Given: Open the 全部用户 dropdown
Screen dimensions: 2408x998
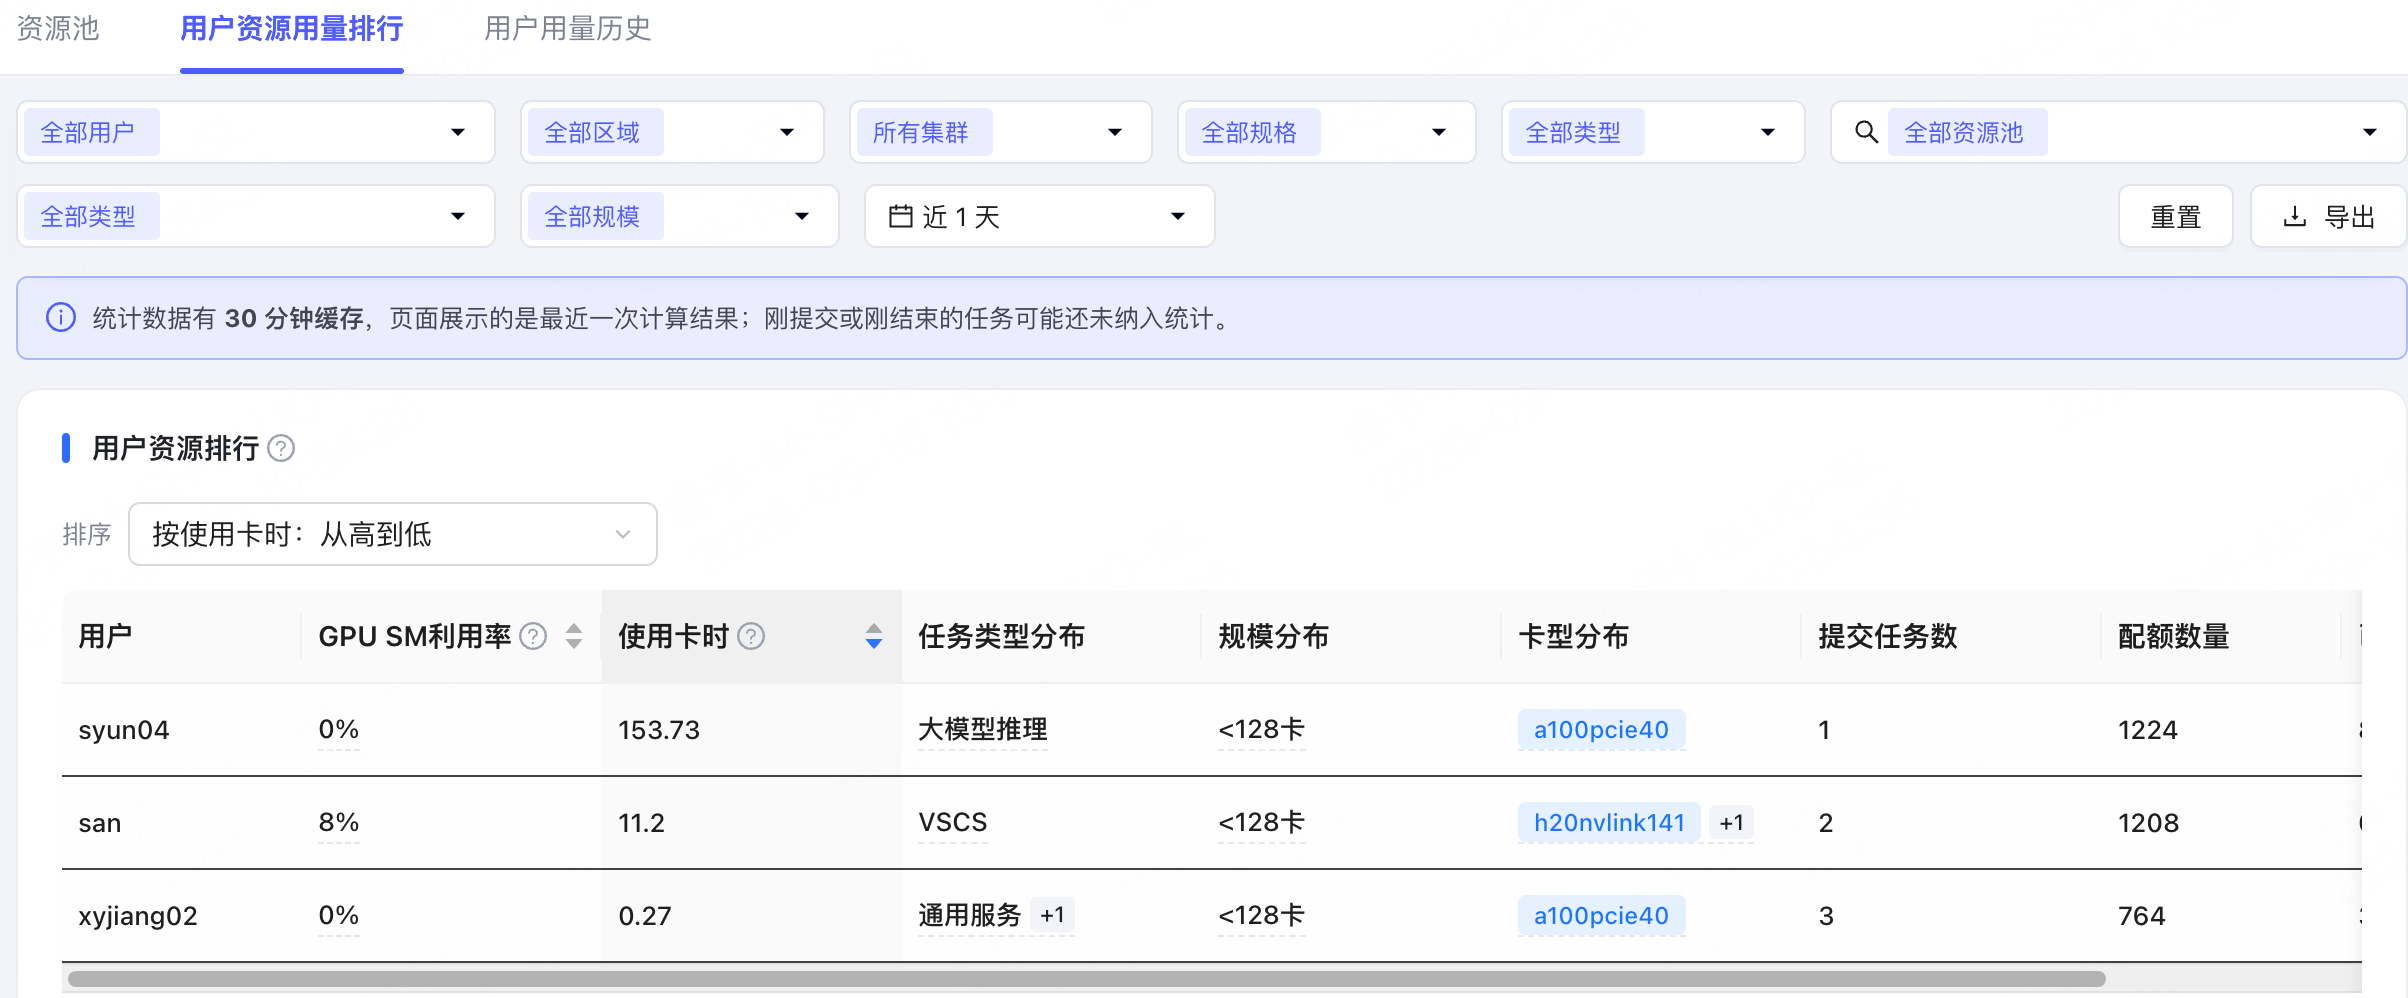Looking at the screenshot, I should coord(256,132).
